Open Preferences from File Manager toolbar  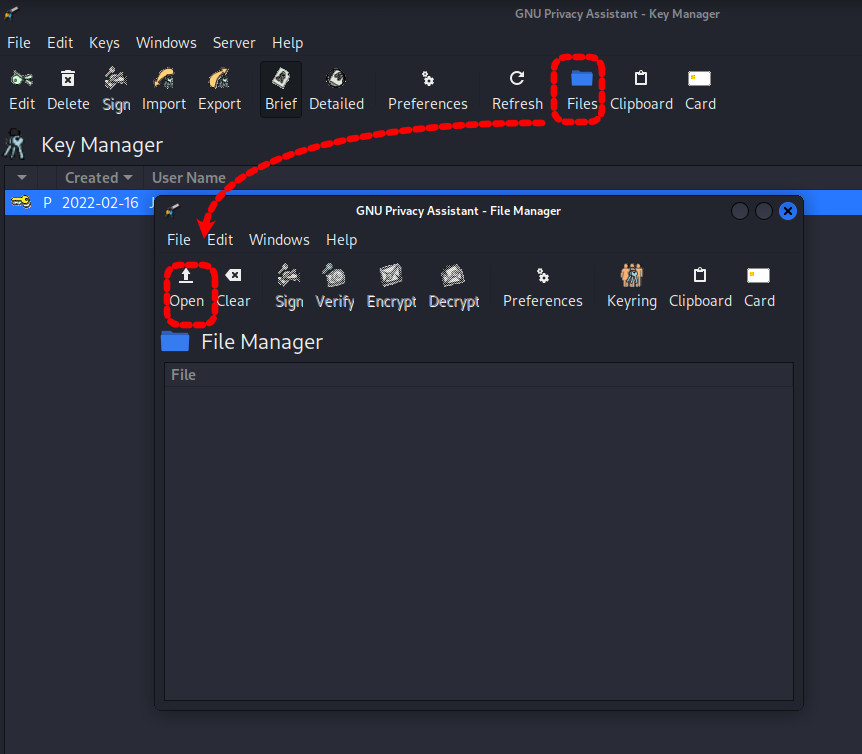click(x=543, y=287)
